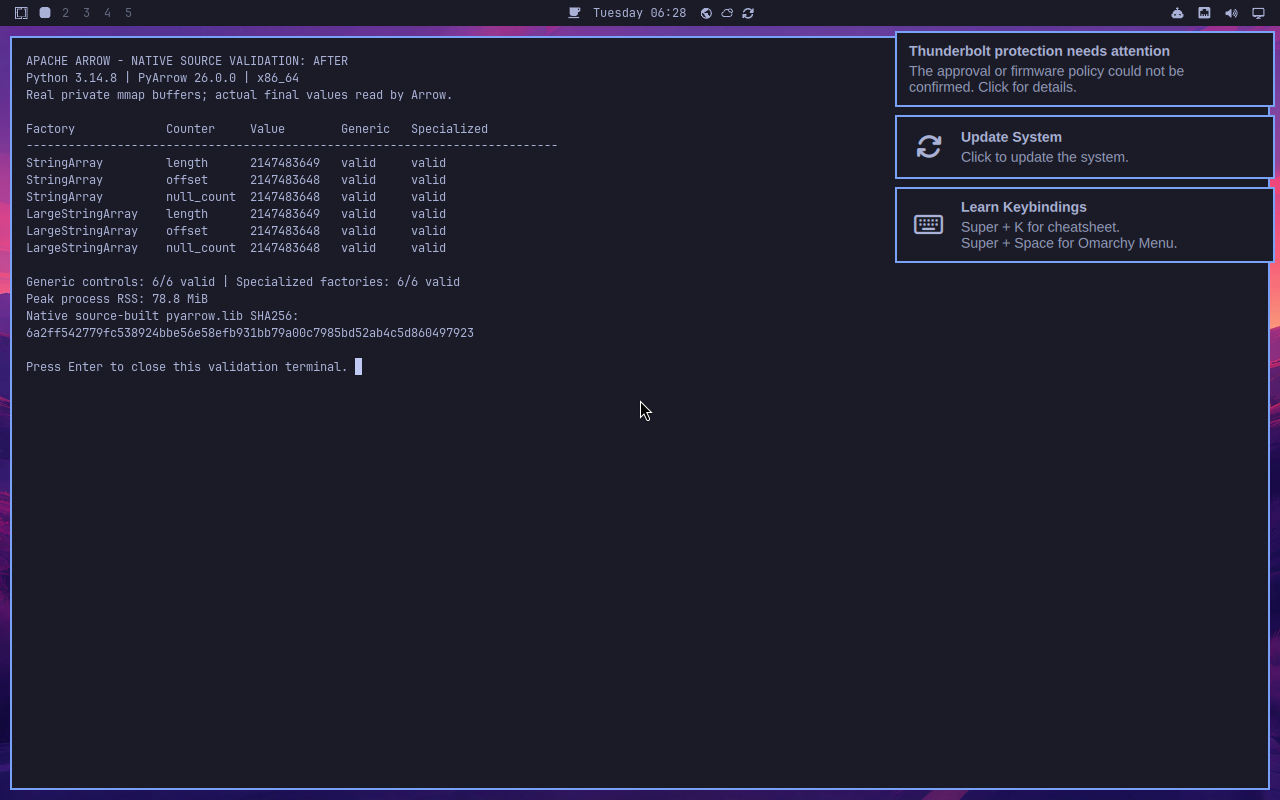The height and width of the screenshot is (800, 1280).
Task: Click 'Real private mmap buffers' description line
Action: point(239,95)
